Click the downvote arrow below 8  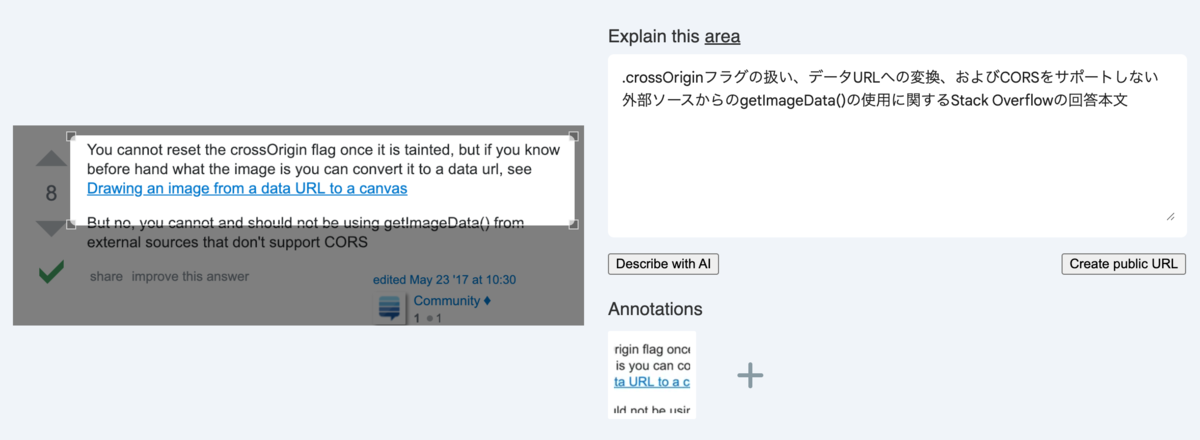tap(51, 229)
